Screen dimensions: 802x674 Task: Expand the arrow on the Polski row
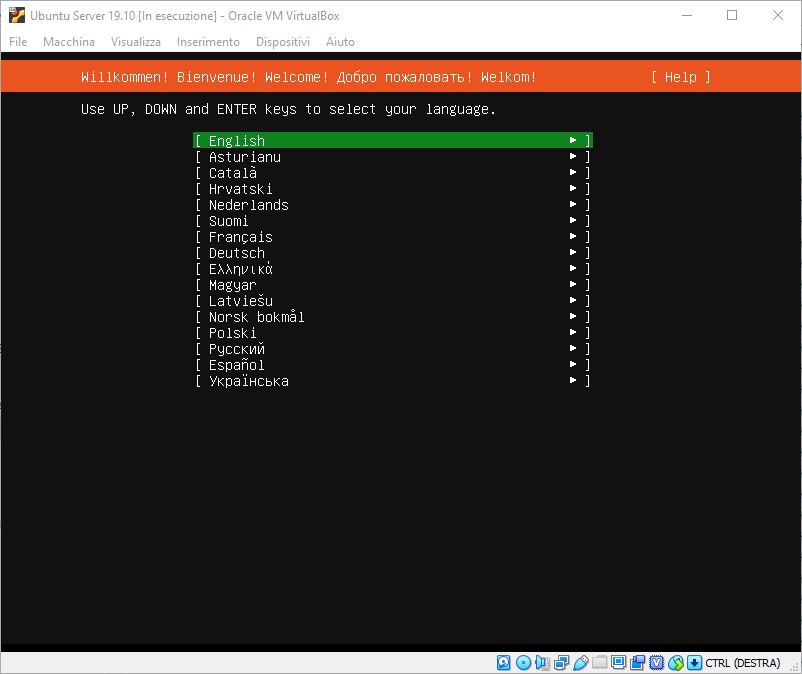[573, 332]
